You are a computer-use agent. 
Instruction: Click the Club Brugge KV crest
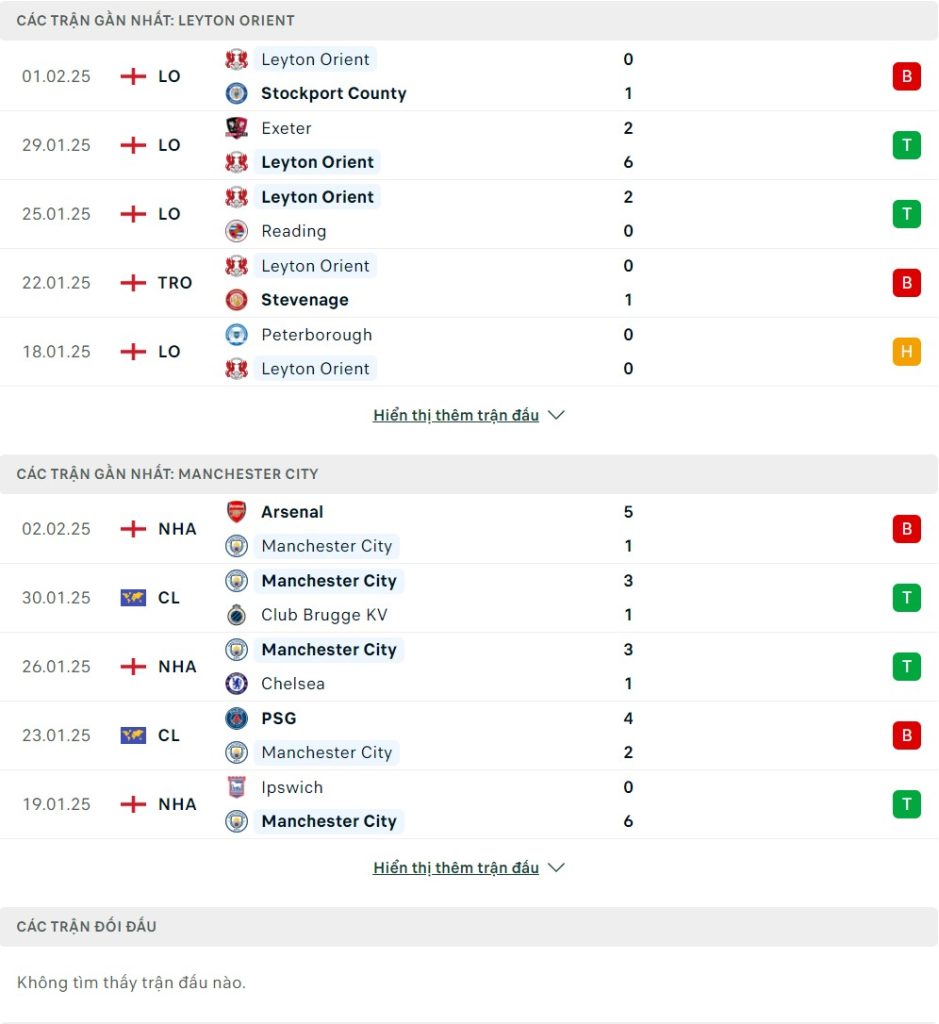tap(236, 615)
